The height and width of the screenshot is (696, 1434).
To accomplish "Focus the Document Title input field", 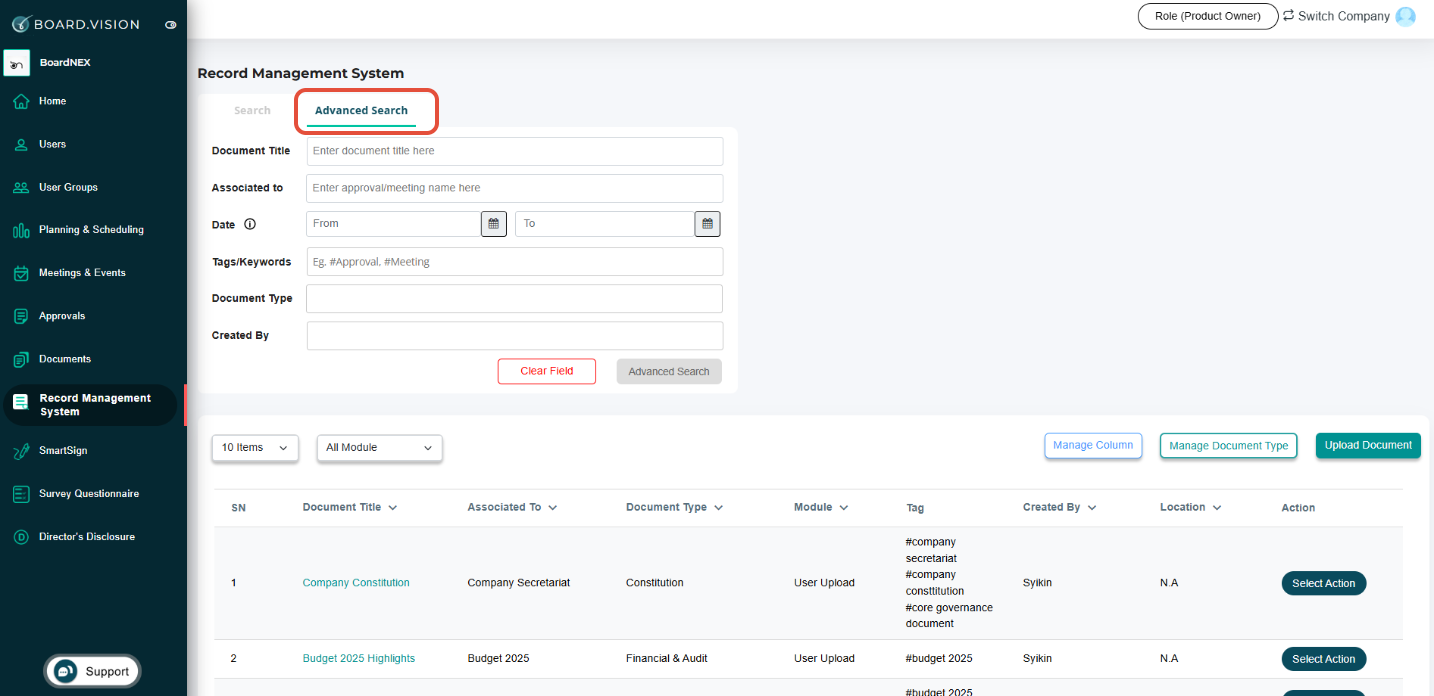I will point(515,151).
